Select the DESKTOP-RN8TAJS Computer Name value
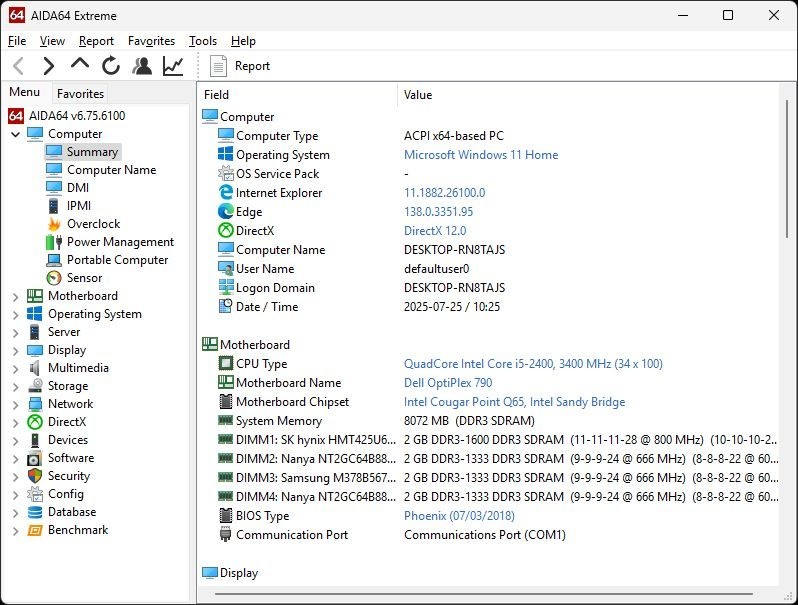 [454, 250]
